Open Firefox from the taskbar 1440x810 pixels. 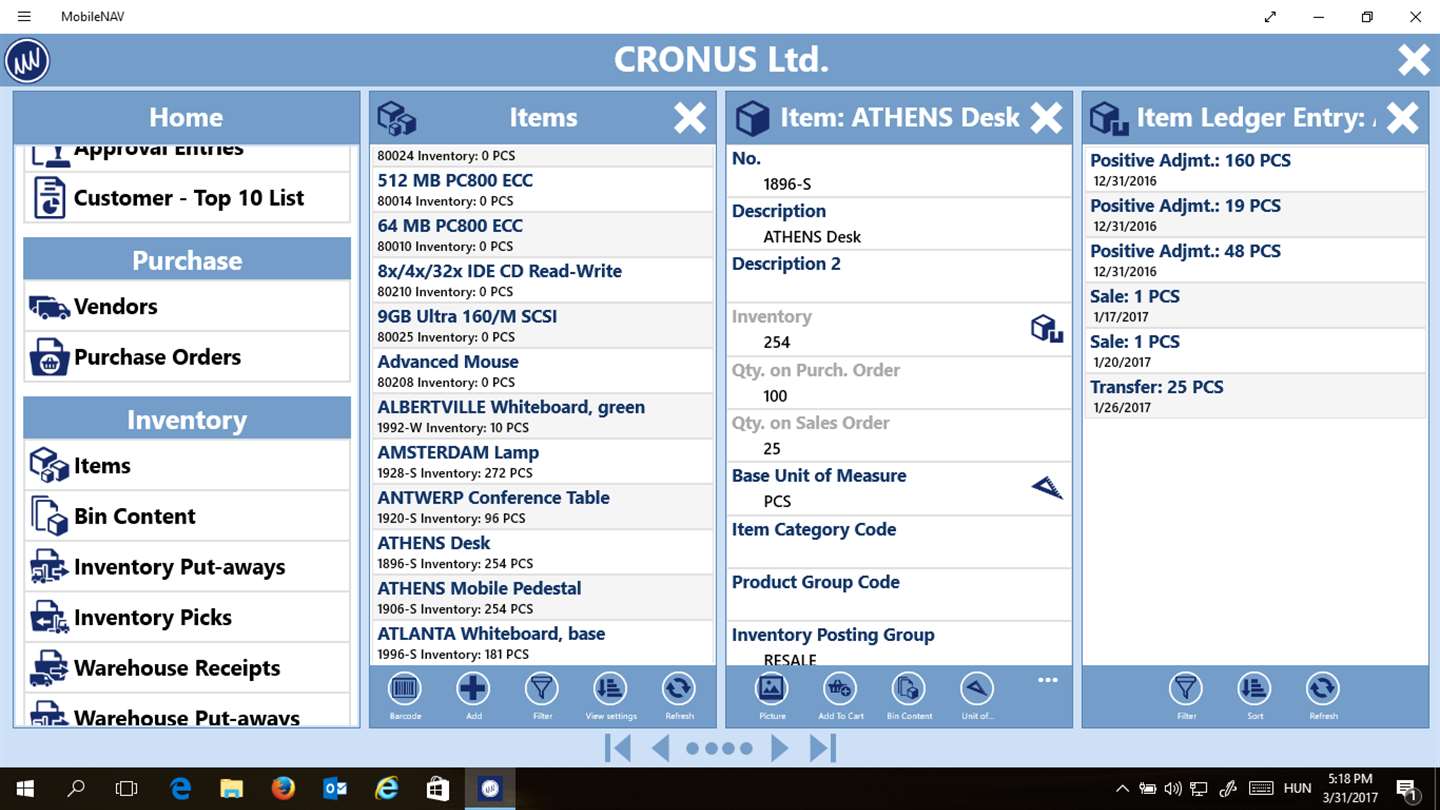coord(283,789)
